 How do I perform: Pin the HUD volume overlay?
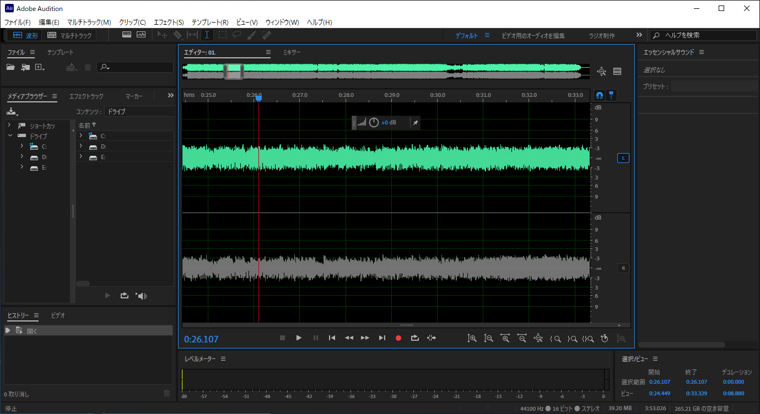tap(415, 123)
